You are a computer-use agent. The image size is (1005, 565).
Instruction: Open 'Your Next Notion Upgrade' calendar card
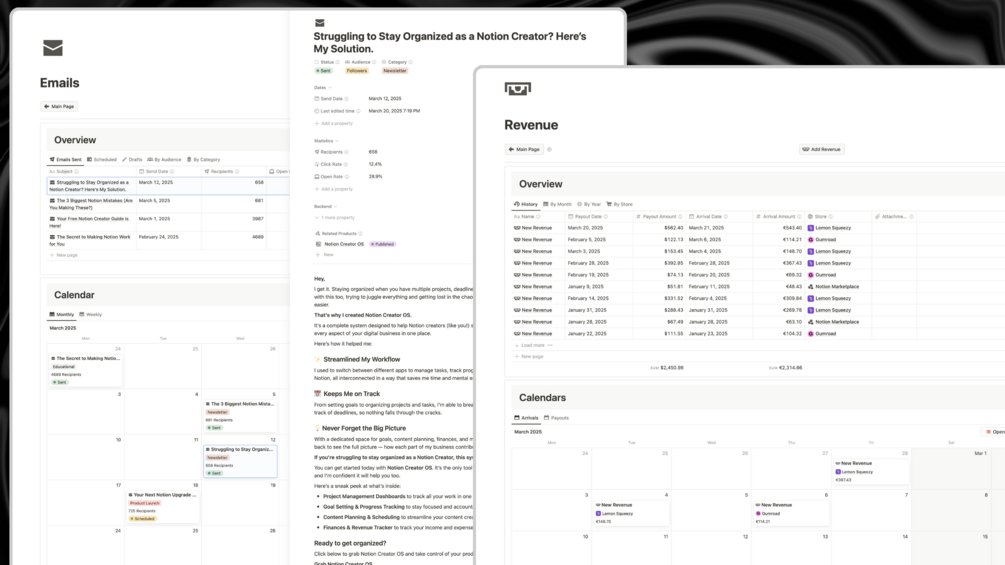click(163, 507)
